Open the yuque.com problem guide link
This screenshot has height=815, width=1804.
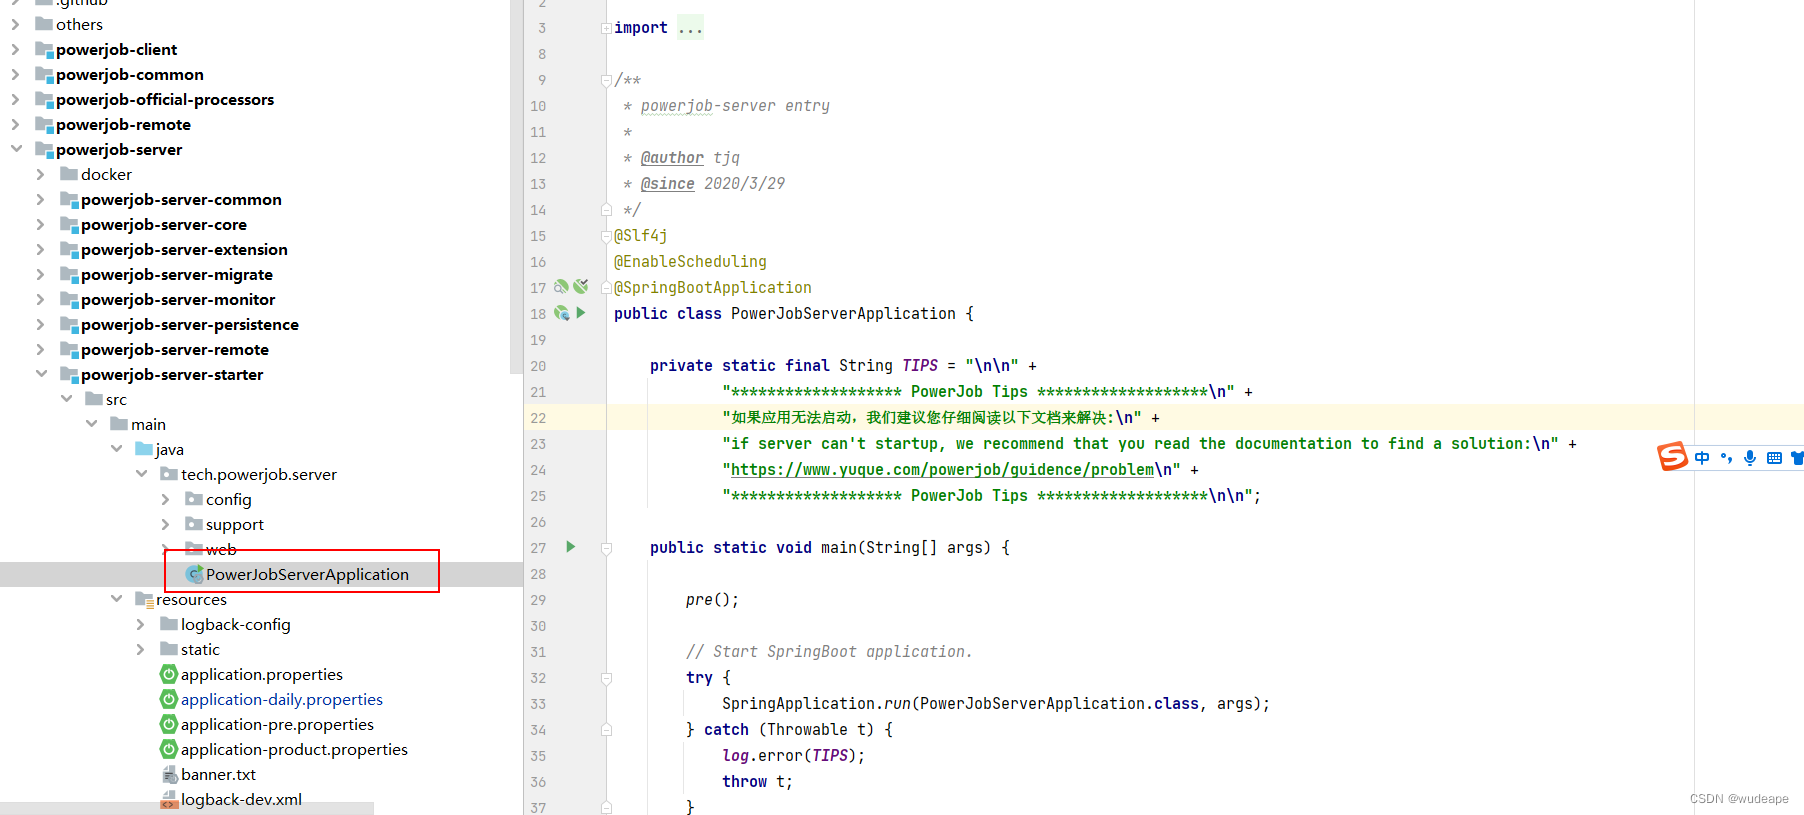(942, 470)
